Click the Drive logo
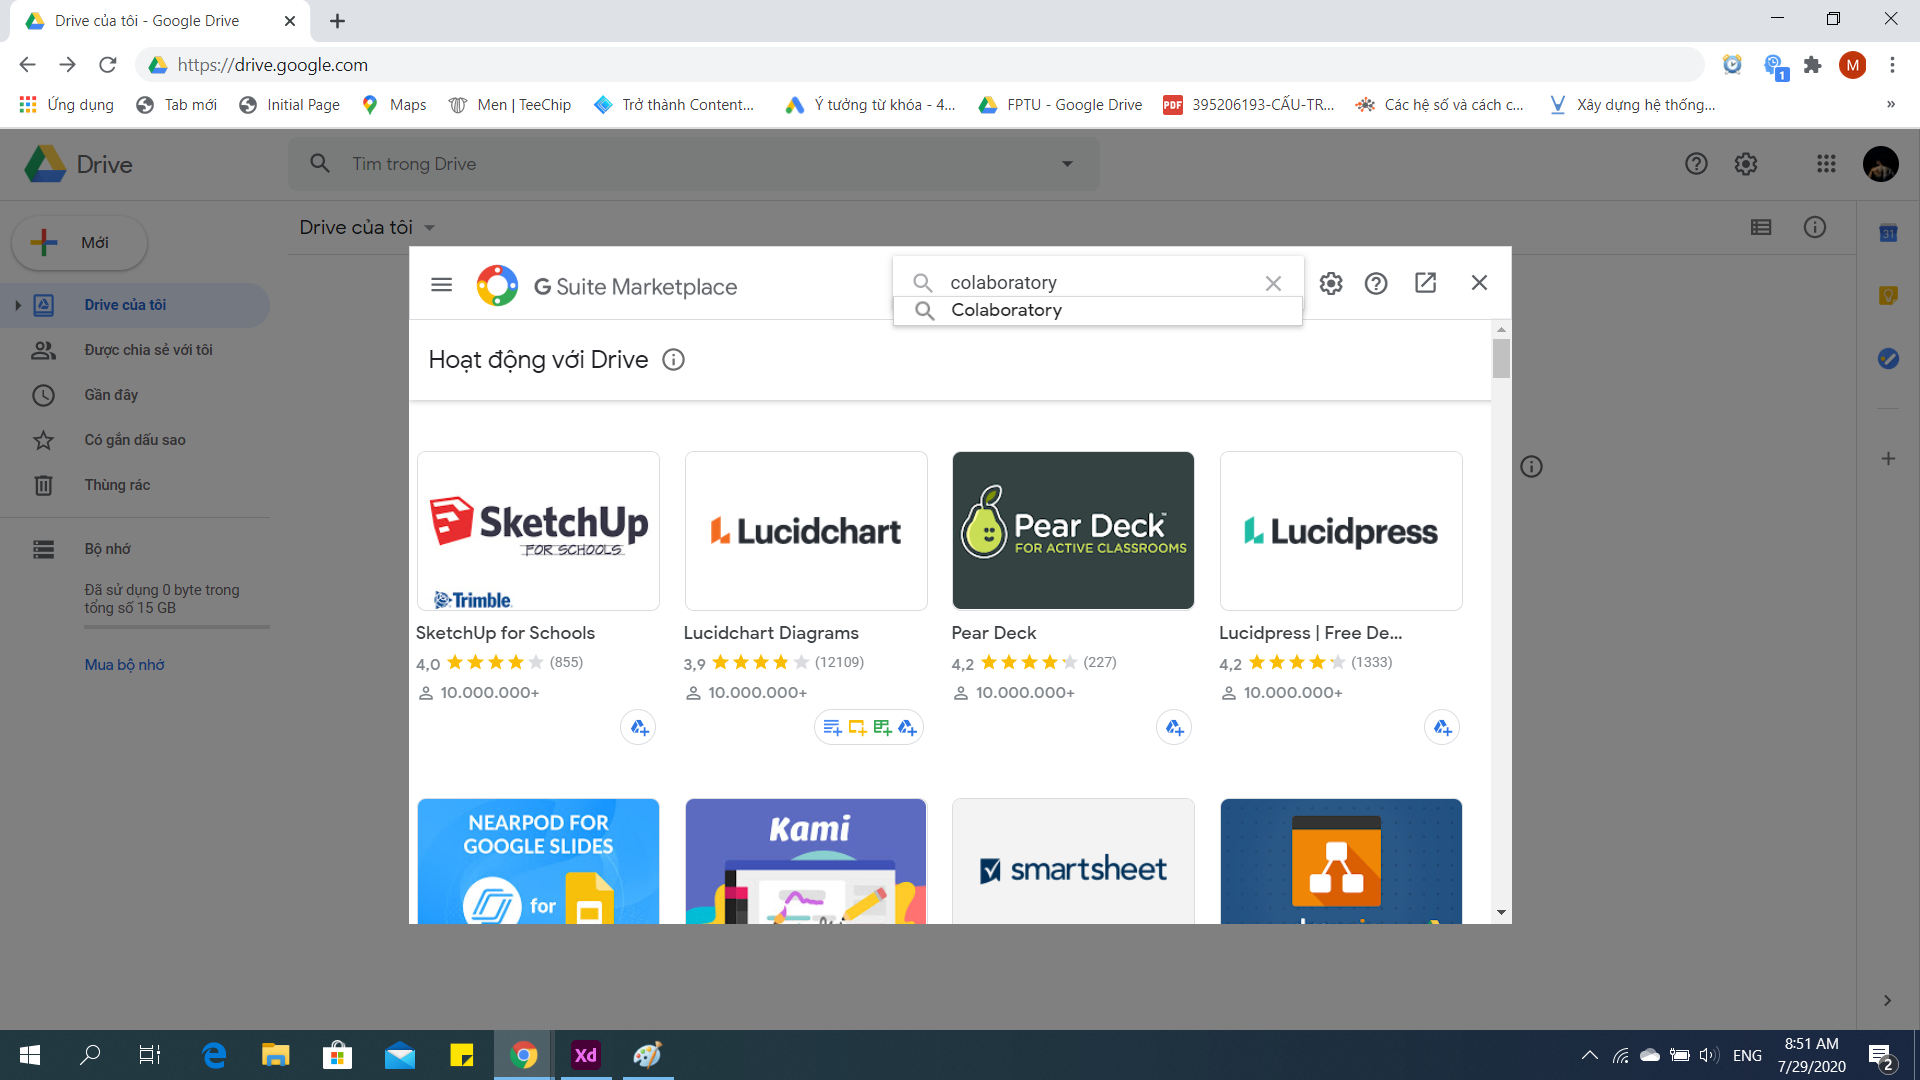The height and width of the screenshot is (1080, 1920). (79, 164)
